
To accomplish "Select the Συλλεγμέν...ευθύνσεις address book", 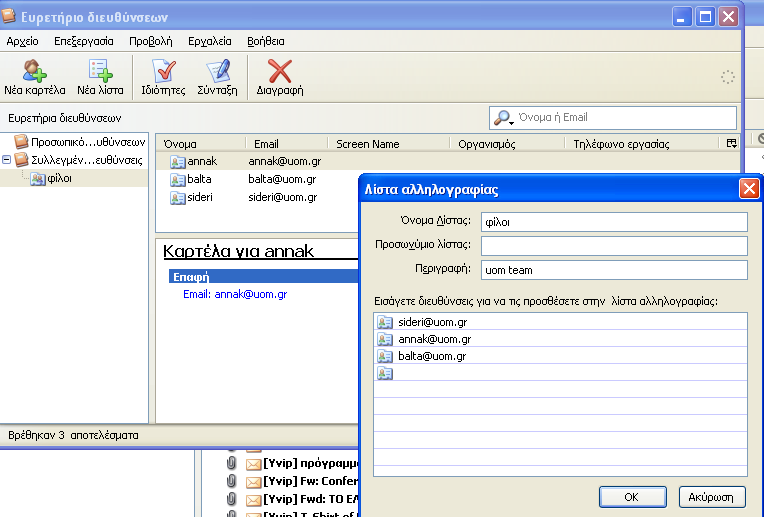I will 78,160.
